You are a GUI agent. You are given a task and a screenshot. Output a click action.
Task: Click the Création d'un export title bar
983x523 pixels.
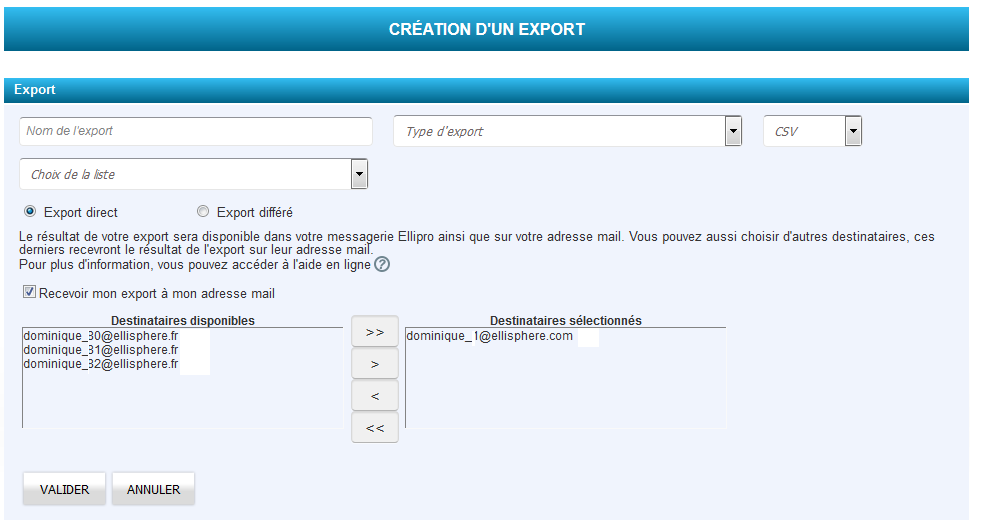[486, 29]
